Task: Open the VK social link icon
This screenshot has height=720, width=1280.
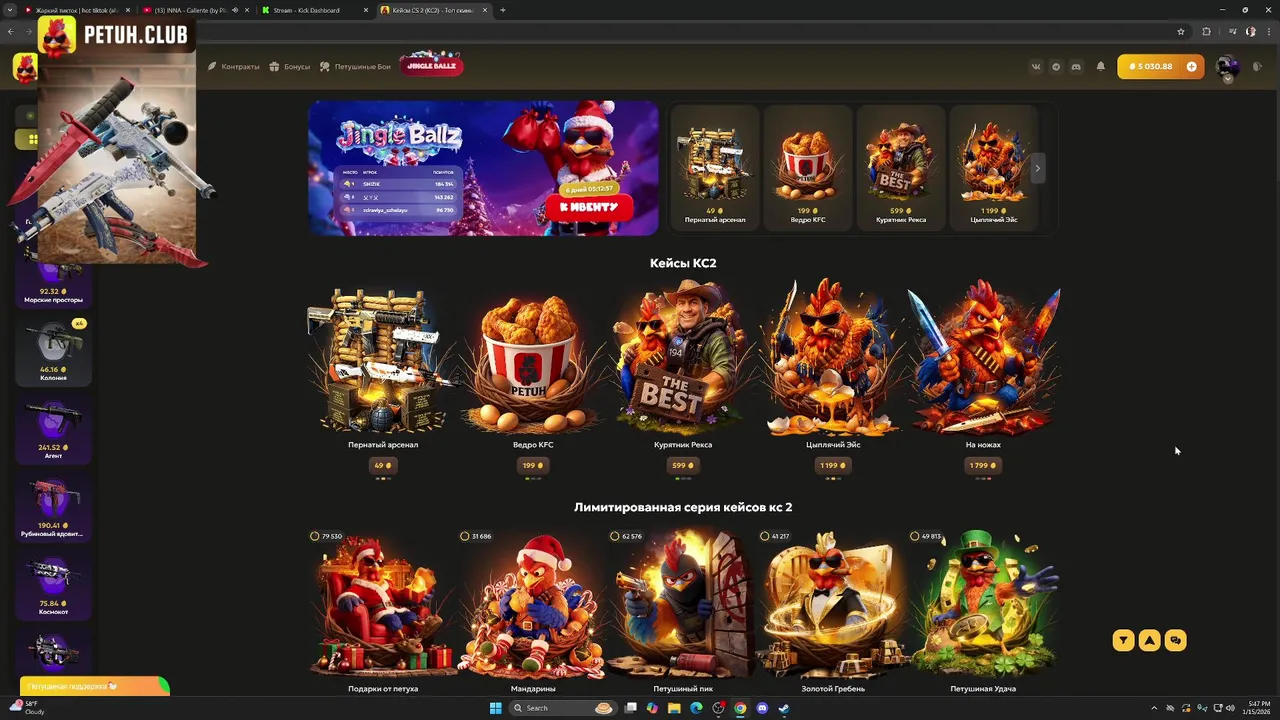Action: pyautogui.click(x=1036, y=67)
